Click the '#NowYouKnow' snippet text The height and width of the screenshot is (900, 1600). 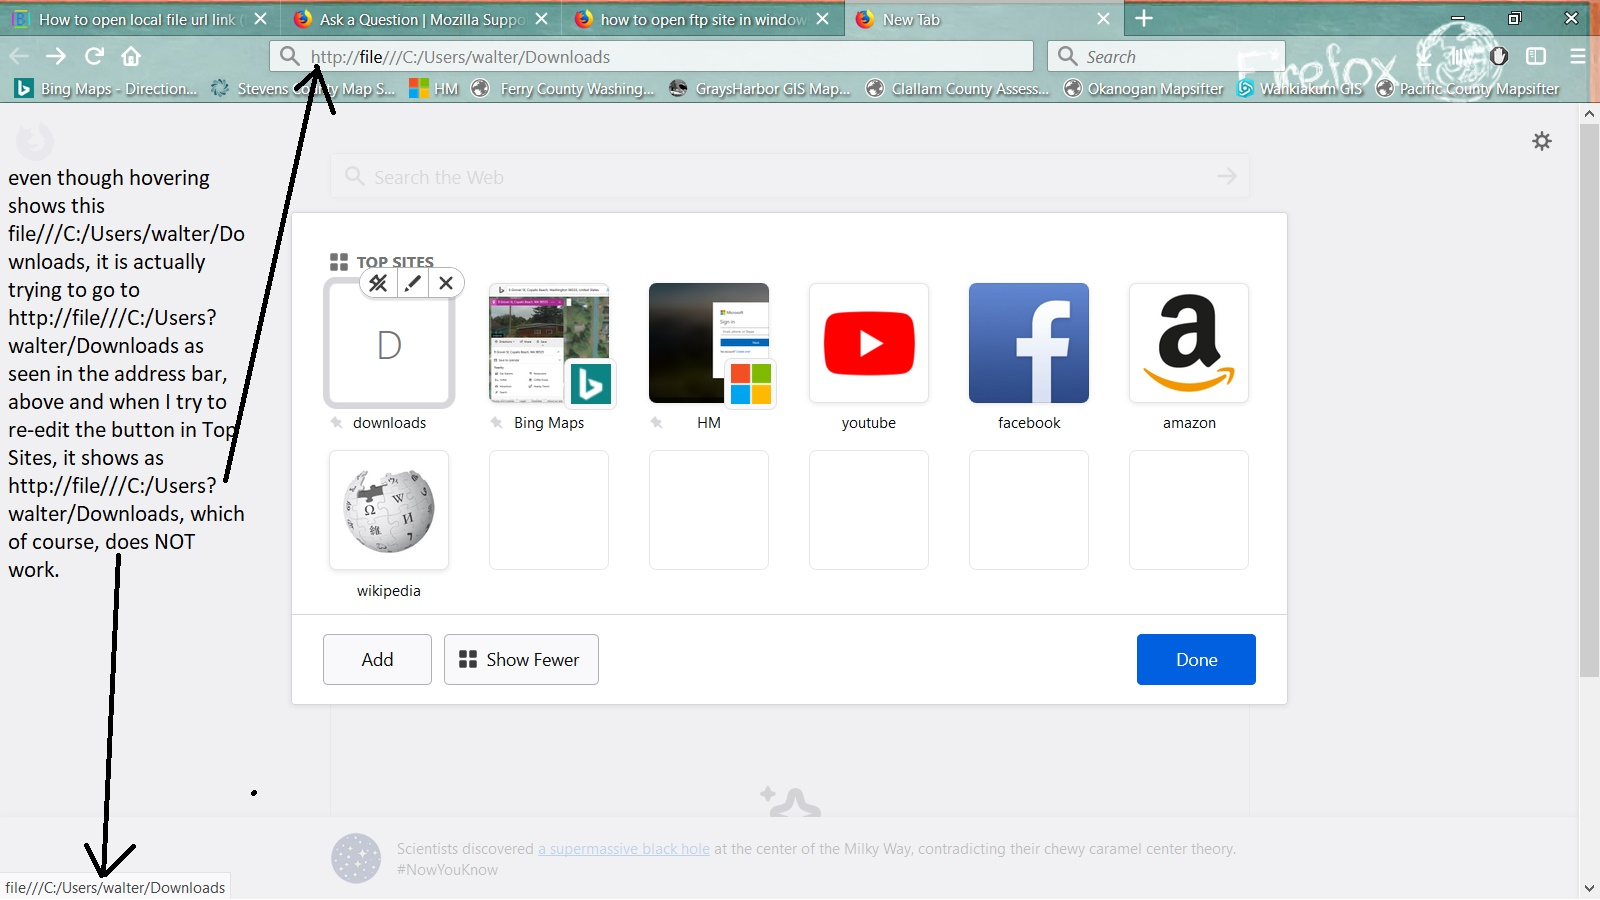pos(447,870)
